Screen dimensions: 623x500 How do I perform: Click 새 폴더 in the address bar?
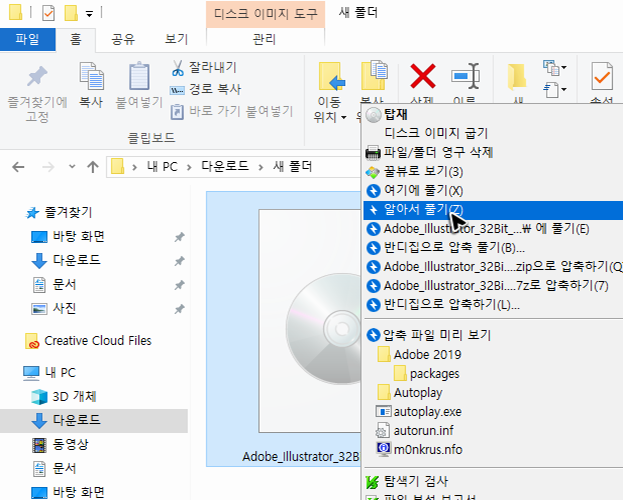point(292,166)
